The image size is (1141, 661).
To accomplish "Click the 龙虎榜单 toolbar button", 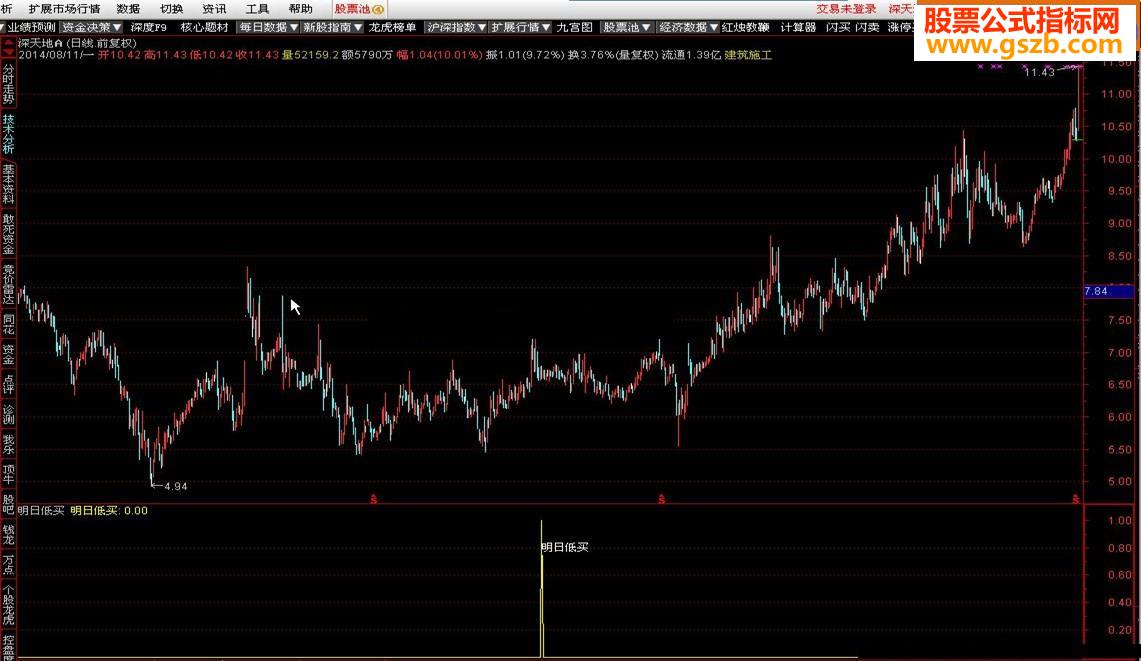I will point(392,27).
